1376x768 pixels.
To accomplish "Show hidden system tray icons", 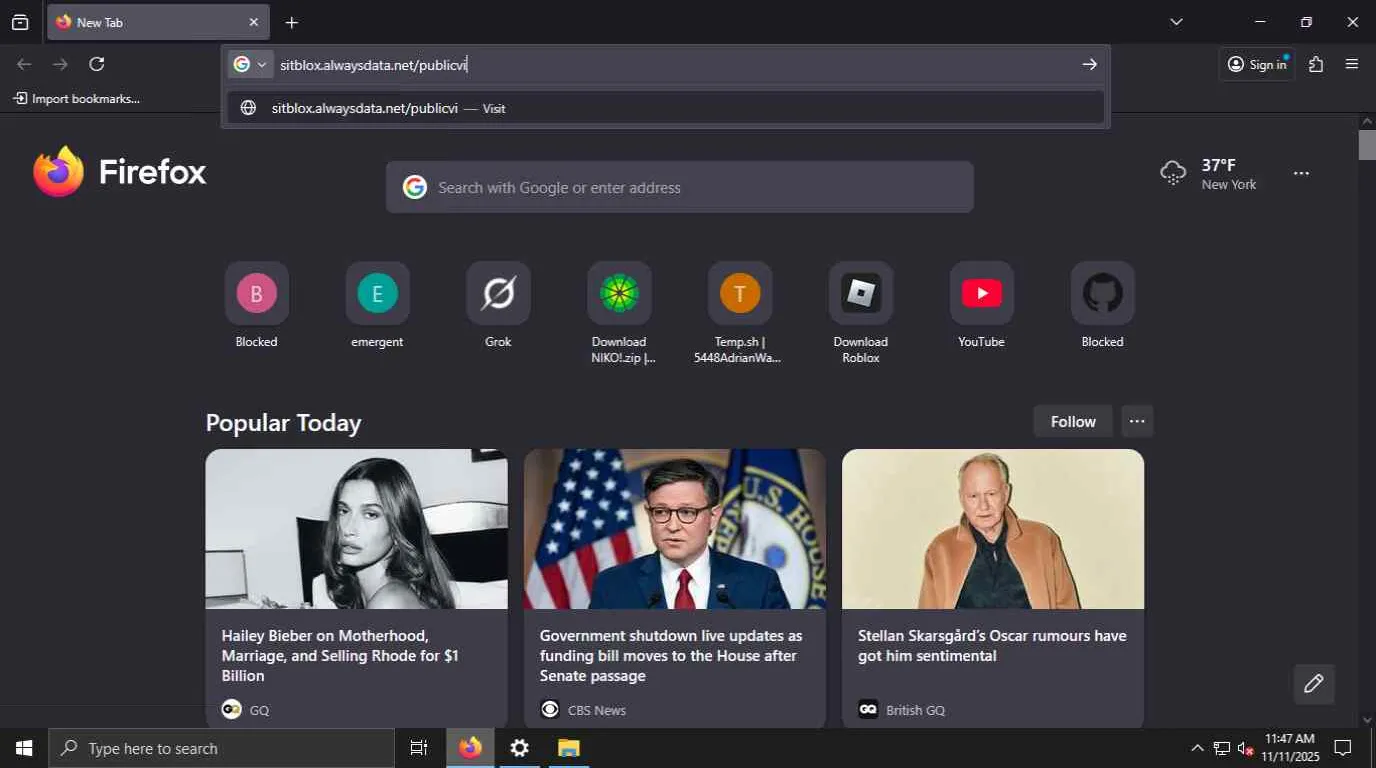I will click(x=1197, y=748).
